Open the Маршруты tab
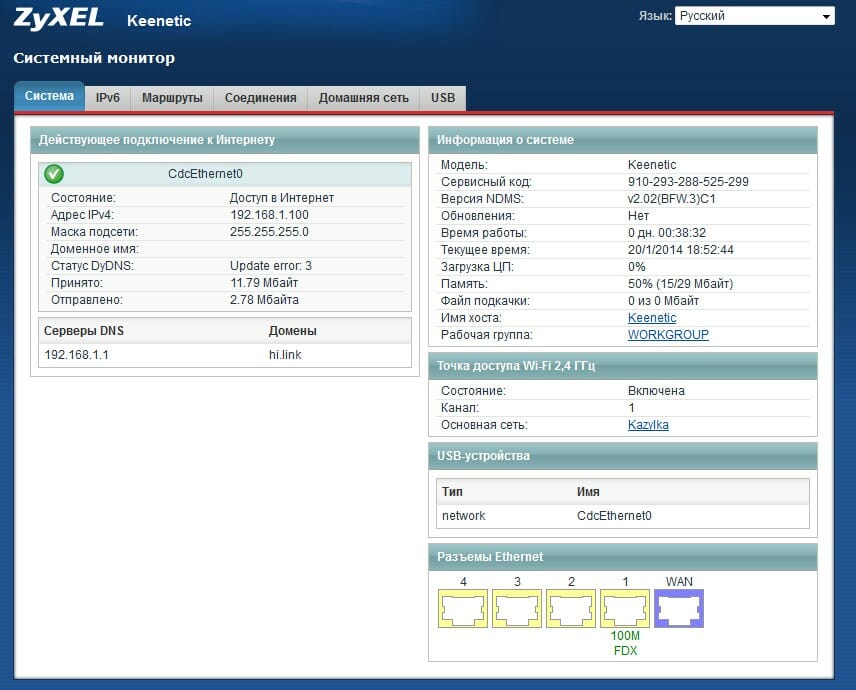The height and width of the screenshot is (690, 856). (x=172, y=98)
